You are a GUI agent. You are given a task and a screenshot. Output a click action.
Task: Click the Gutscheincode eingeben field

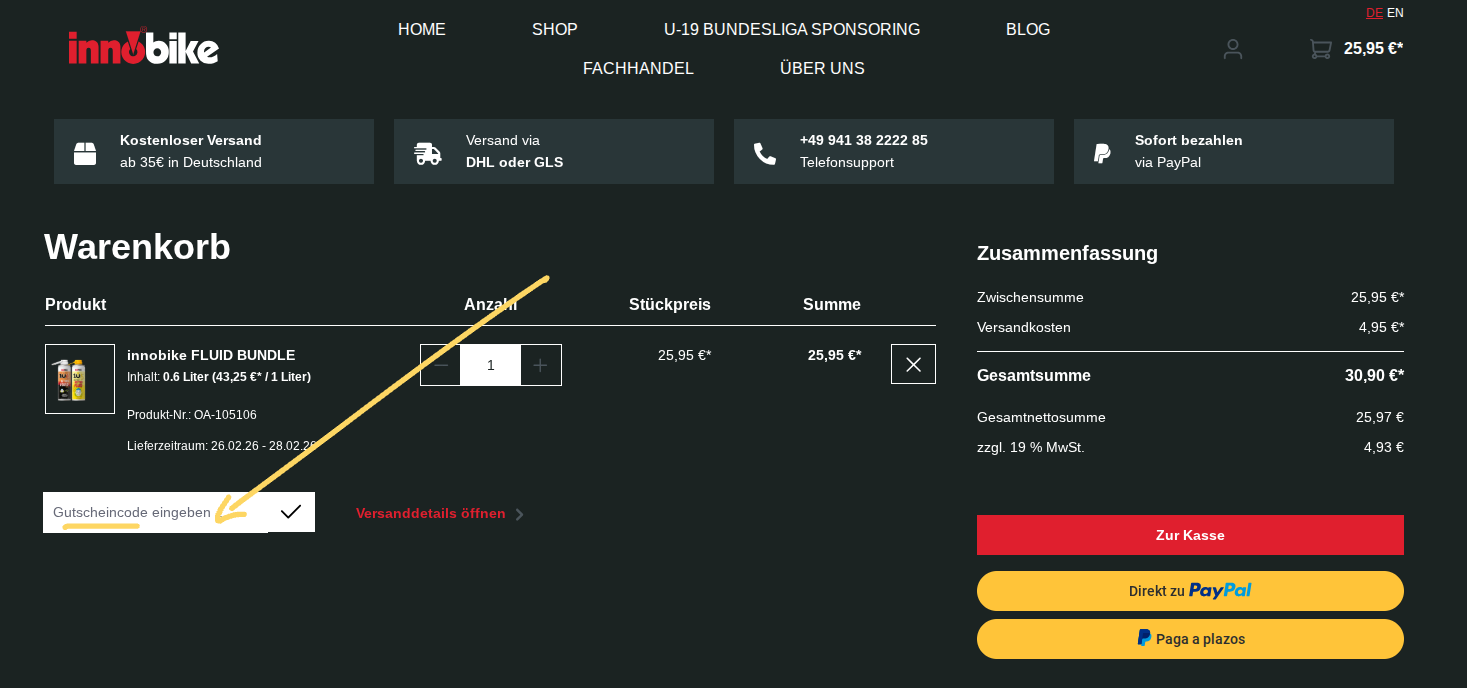point(155,512)
